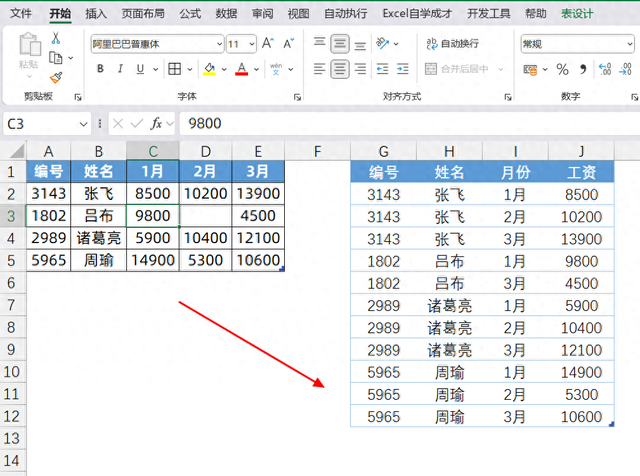This screenshot has width=640, height=476.
Task: Increase decimal places icon
Action: [605, 69]
